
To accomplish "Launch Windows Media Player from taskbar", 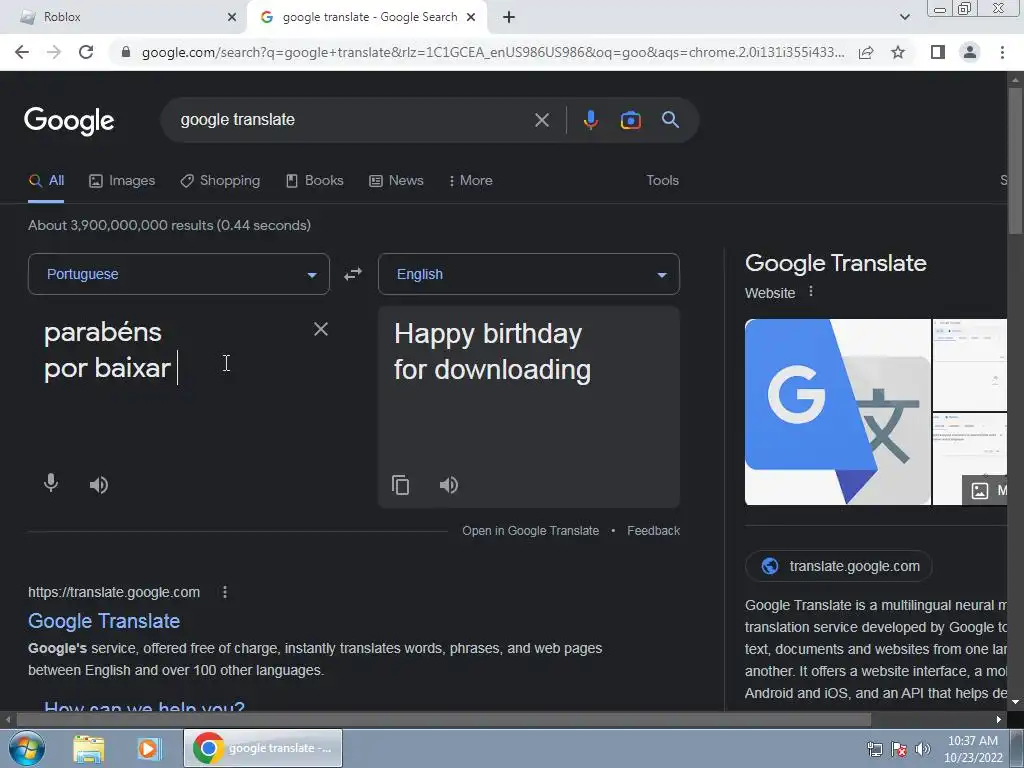I will point(148,748).
